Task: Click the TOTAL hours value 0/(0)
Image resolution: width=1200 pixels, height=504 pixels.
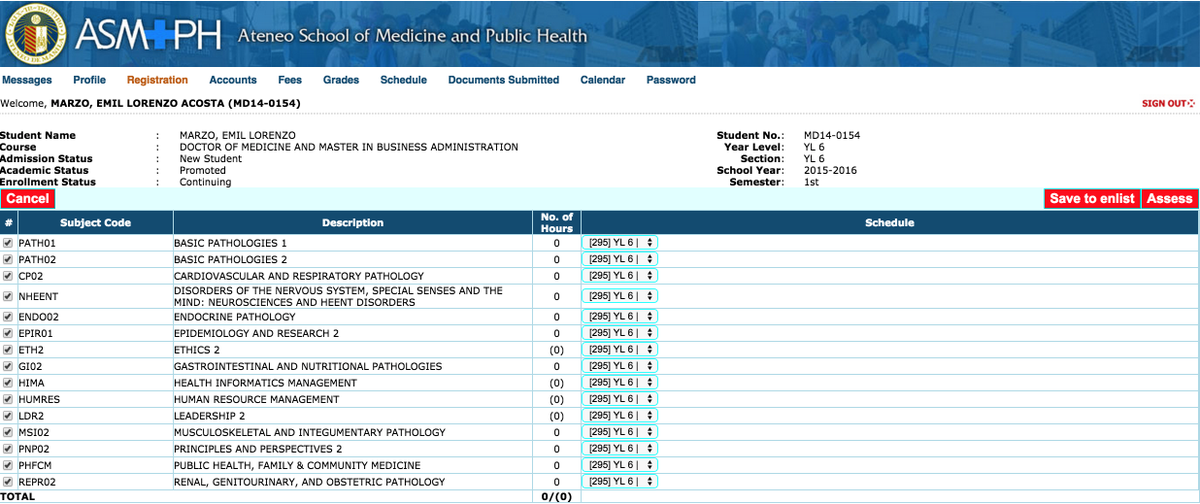Action: [x=556, y=496]
